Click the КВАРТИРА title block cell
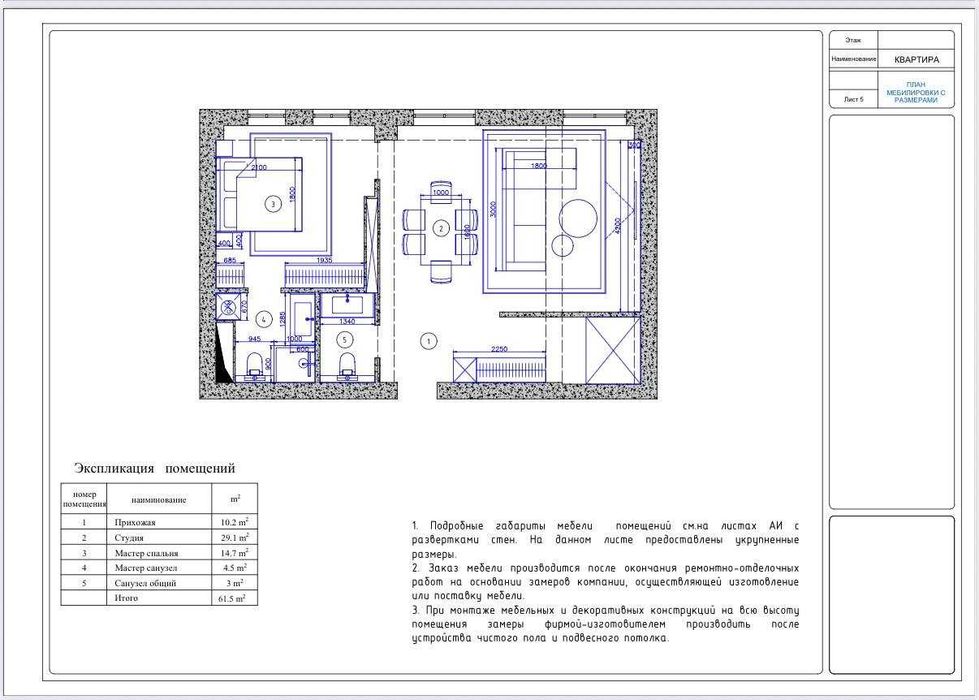This screenshot has height=700, width=979. (x=916, y=59)
